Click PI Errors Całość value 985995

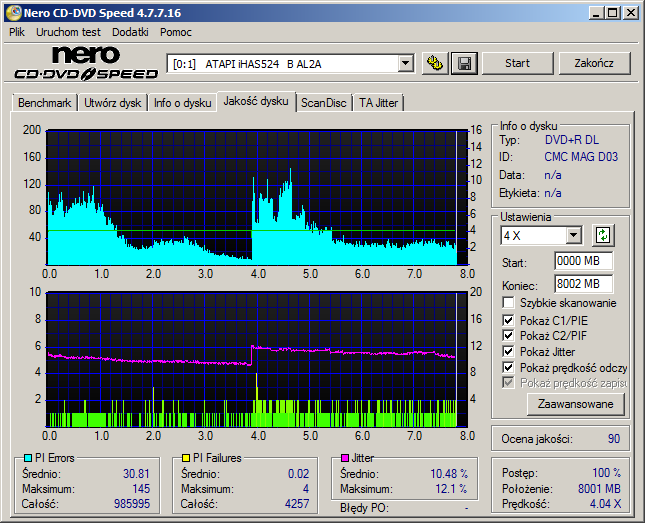click(132, 504)
